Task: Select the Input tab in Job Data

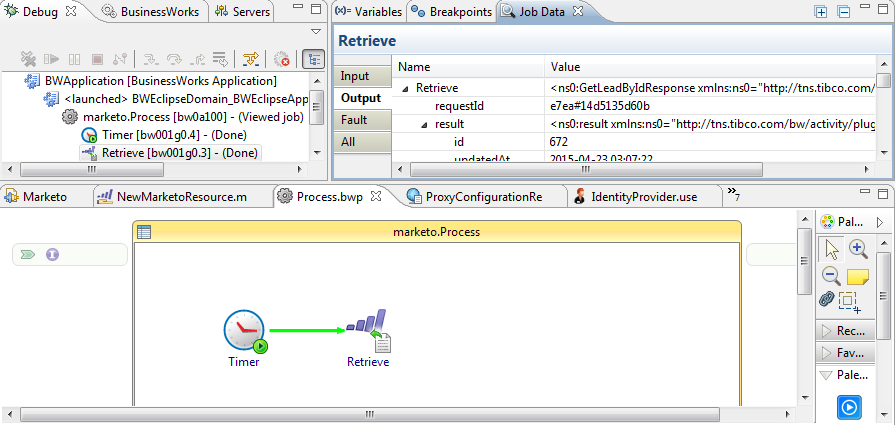Action: 362,76
